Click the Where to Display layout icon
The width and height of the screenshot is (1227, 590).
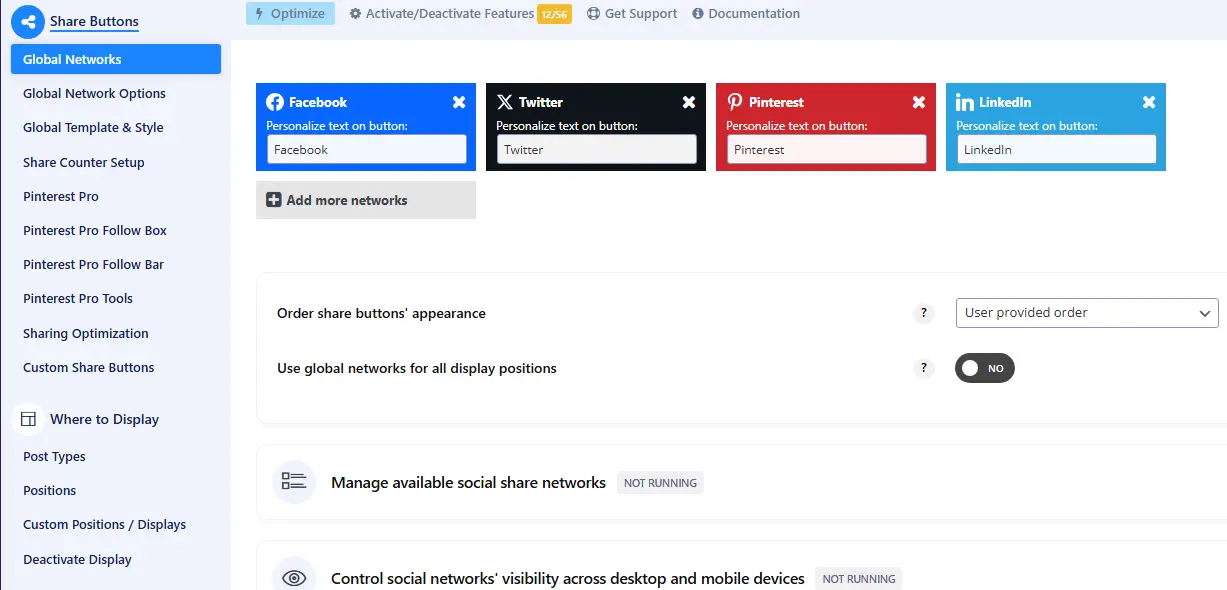click(x=28, y=419)
